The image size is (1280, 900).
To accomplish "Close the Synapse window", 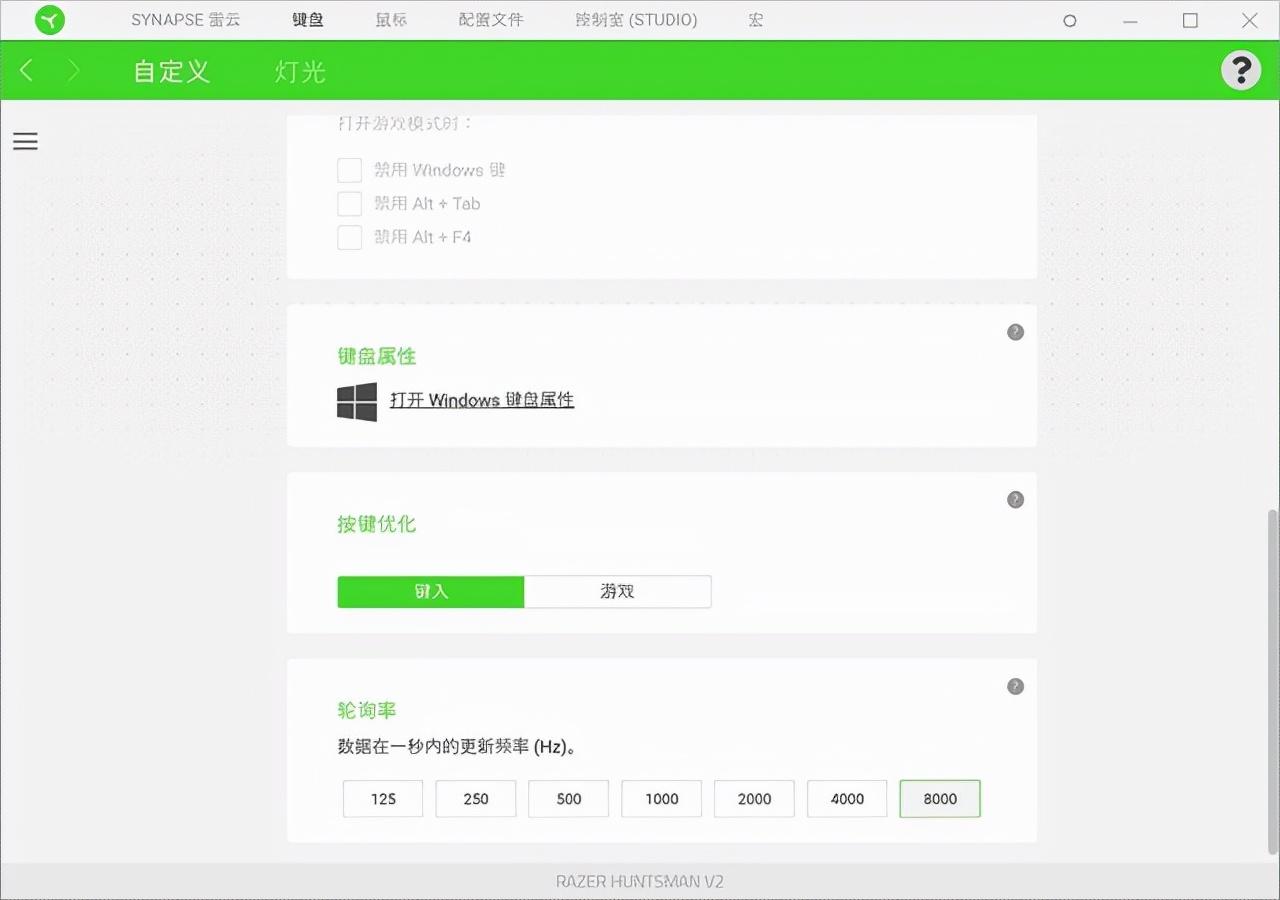I will point(1250,20).
